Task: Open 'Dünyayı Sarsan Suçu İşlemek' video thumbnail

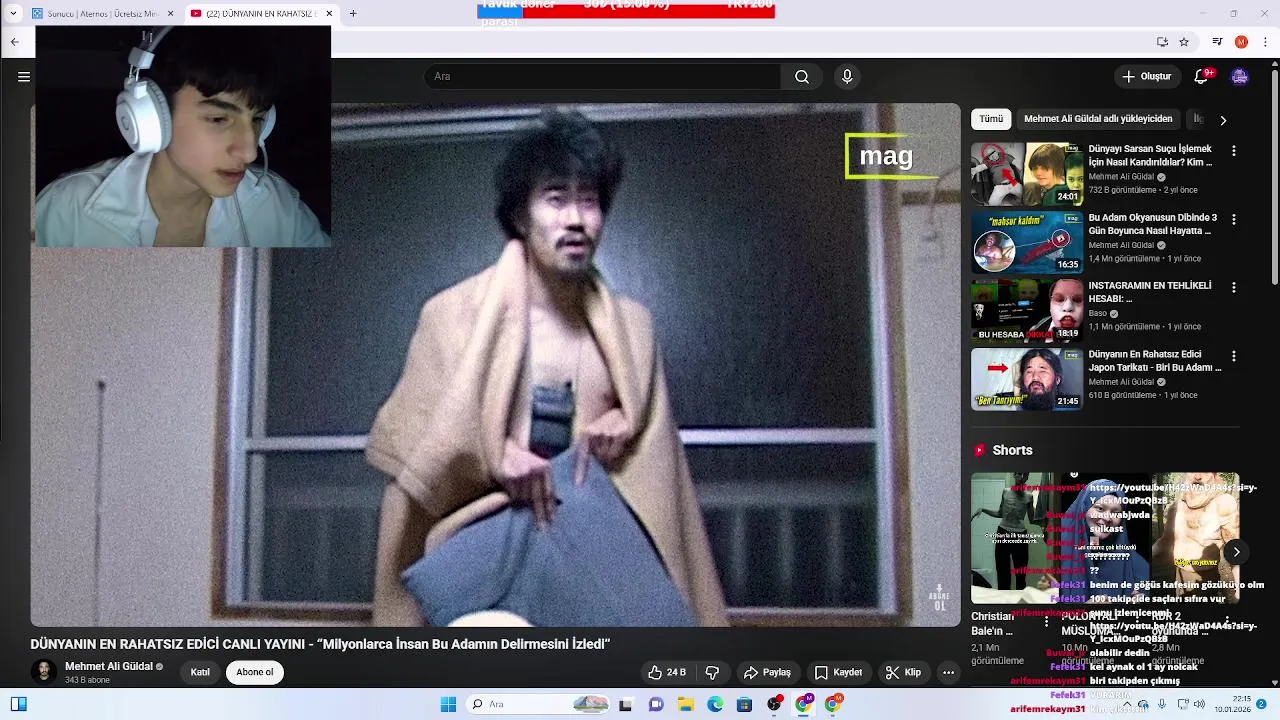Action: pyautogui.click(x=1027, y=174)
